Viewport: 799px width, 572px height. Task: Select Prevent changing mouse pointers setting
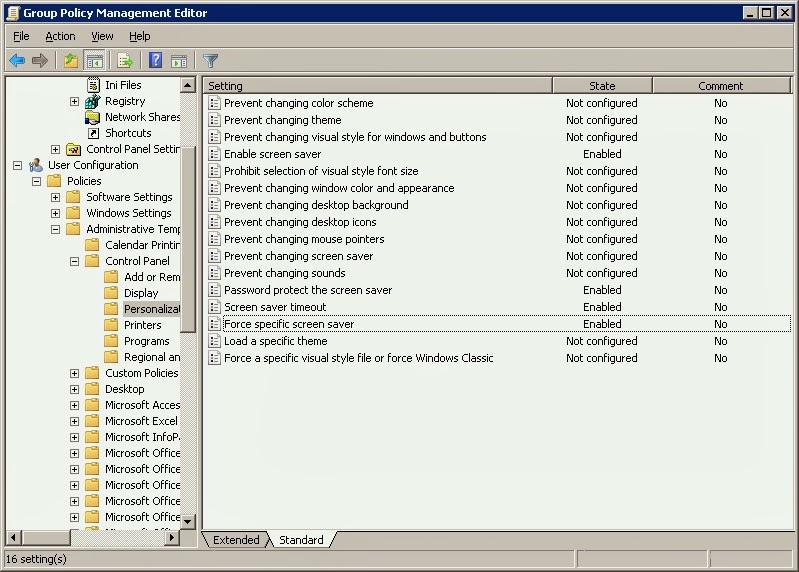(304, 239)
